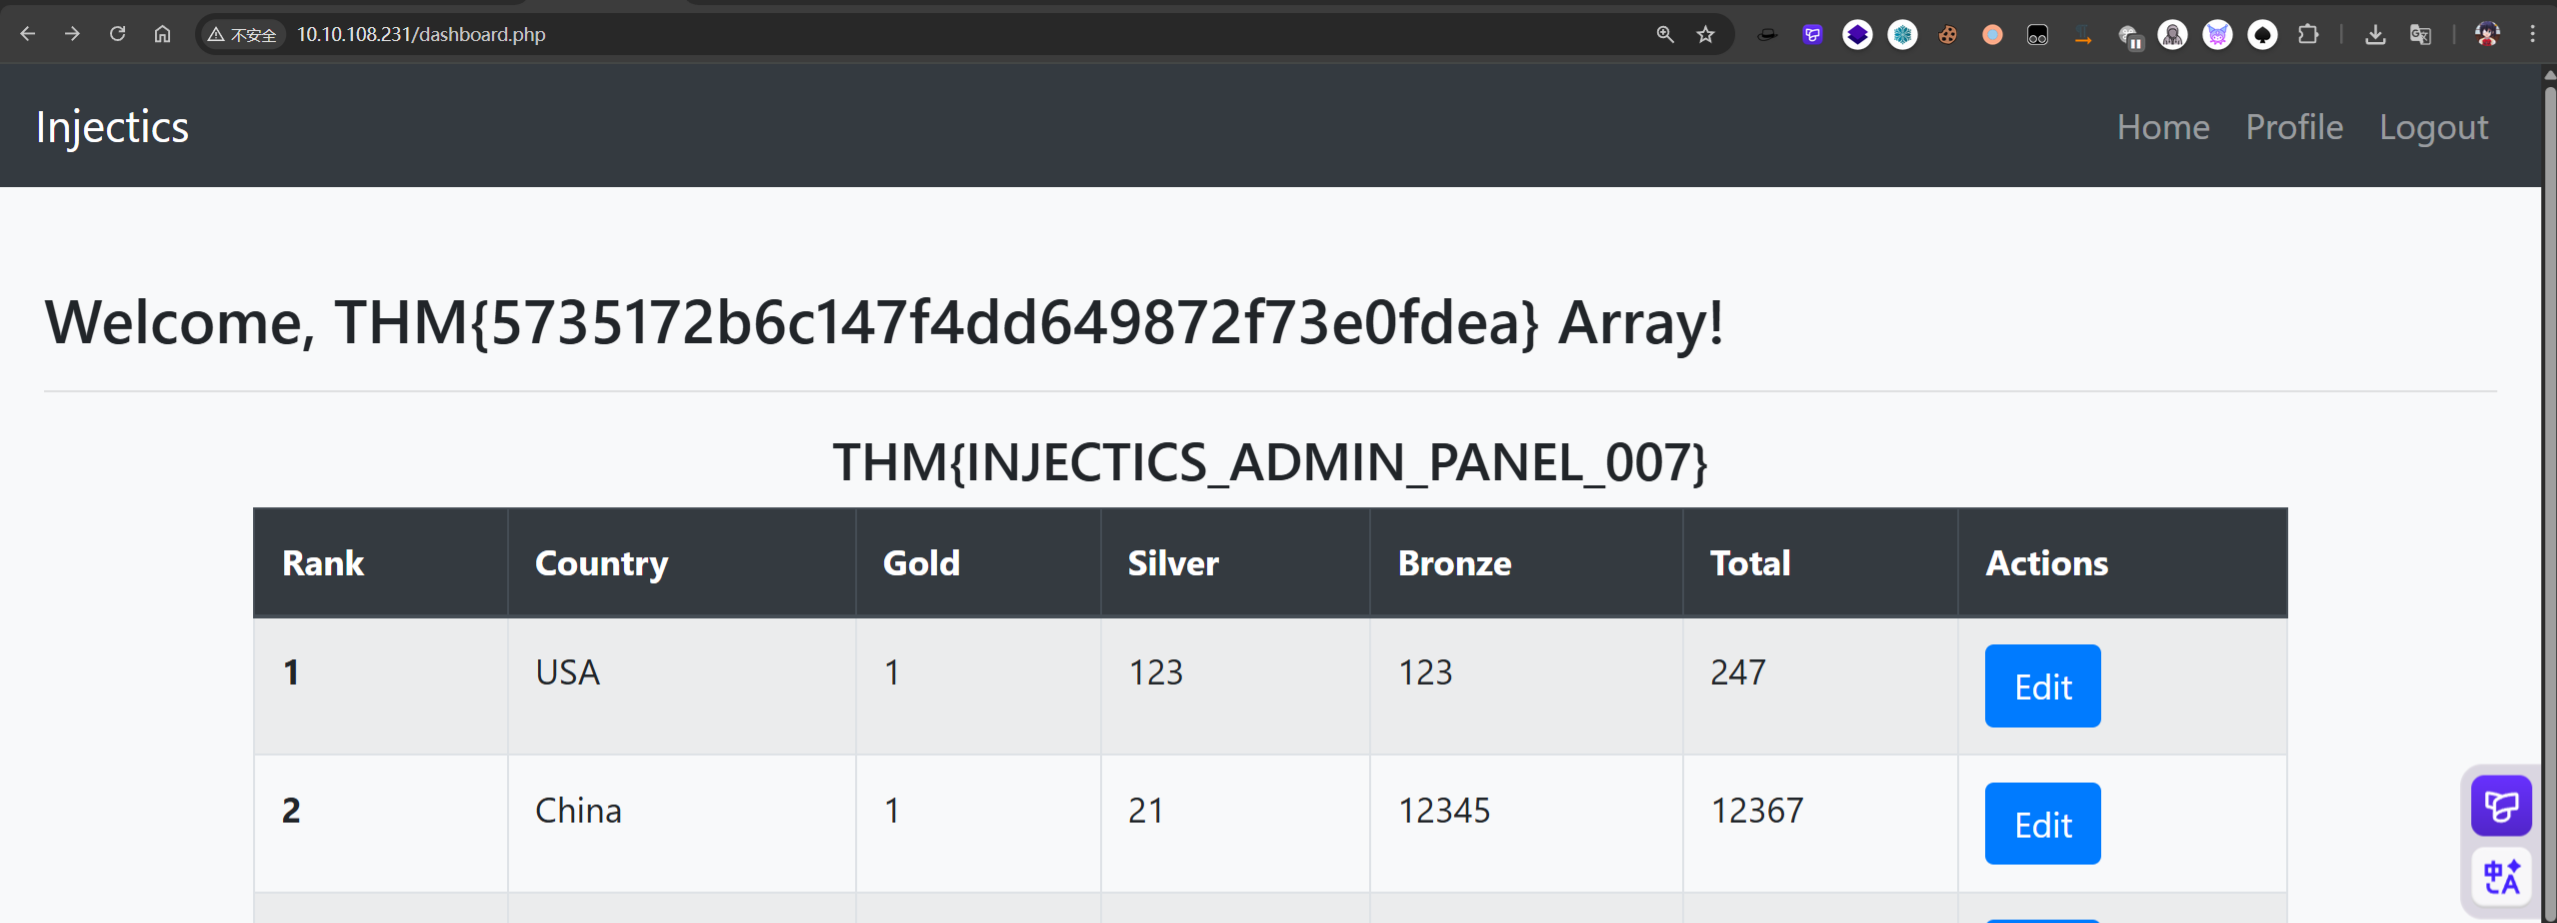The image size is (2557, 923).
Task: Click Edit button for the China row
Action: [x=2042, y=824]
